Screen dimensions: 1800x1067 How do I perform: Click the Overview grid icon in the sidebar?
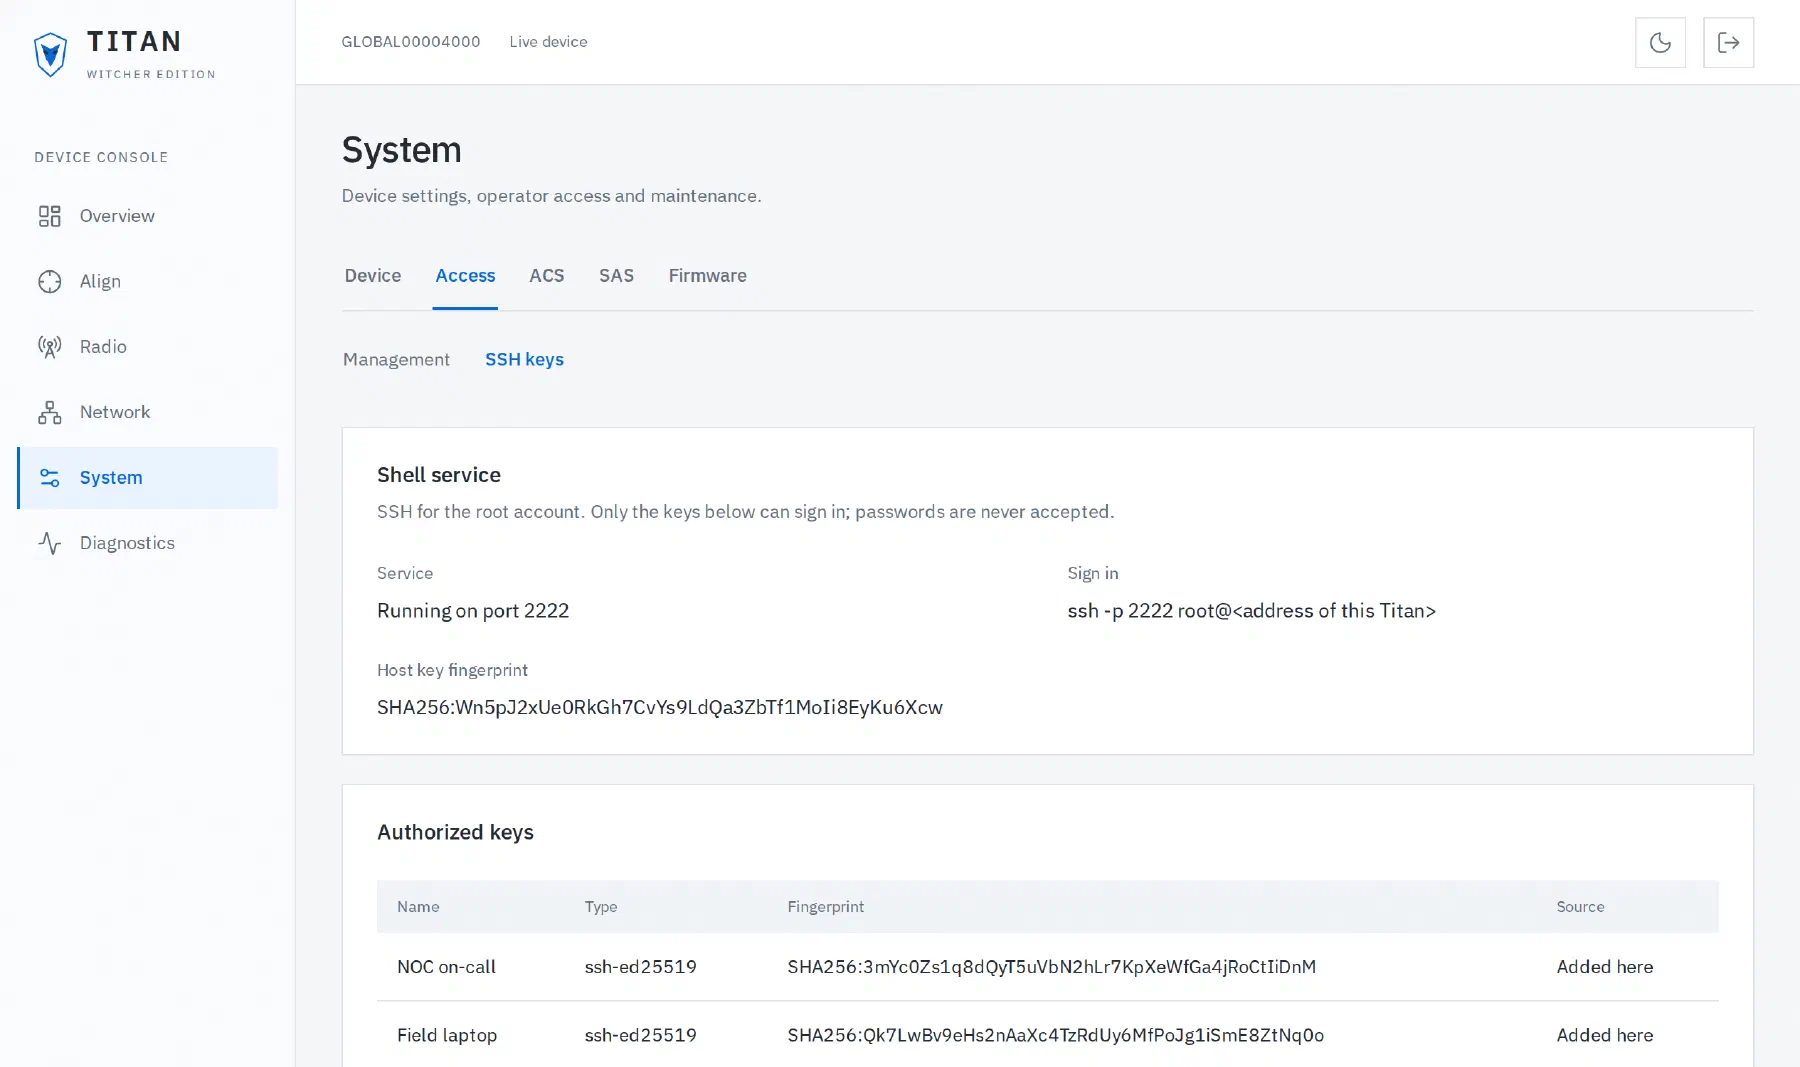pos(50,216)
